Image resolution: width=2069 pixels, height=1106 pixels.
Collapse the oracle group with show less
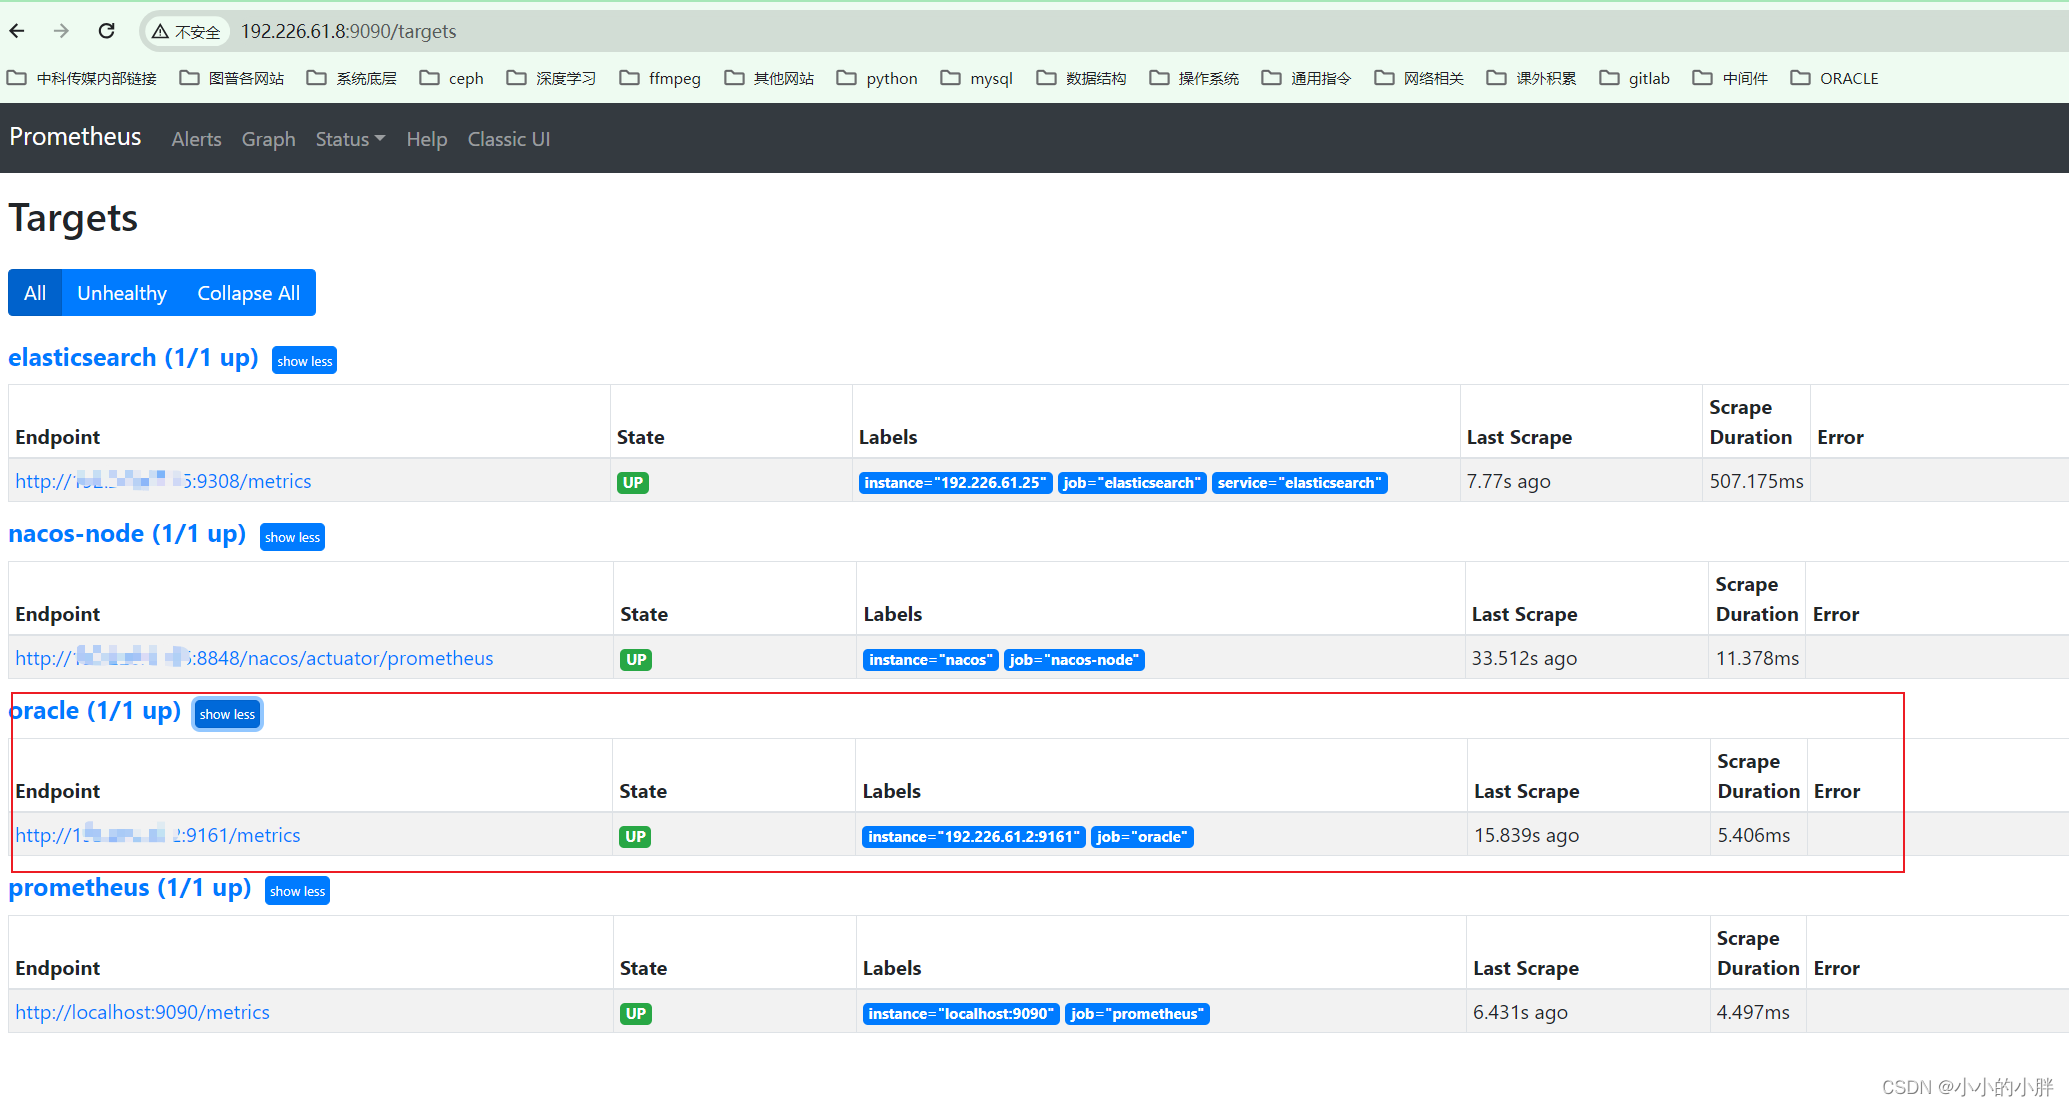pyautogui.click(x=227, y=714)
